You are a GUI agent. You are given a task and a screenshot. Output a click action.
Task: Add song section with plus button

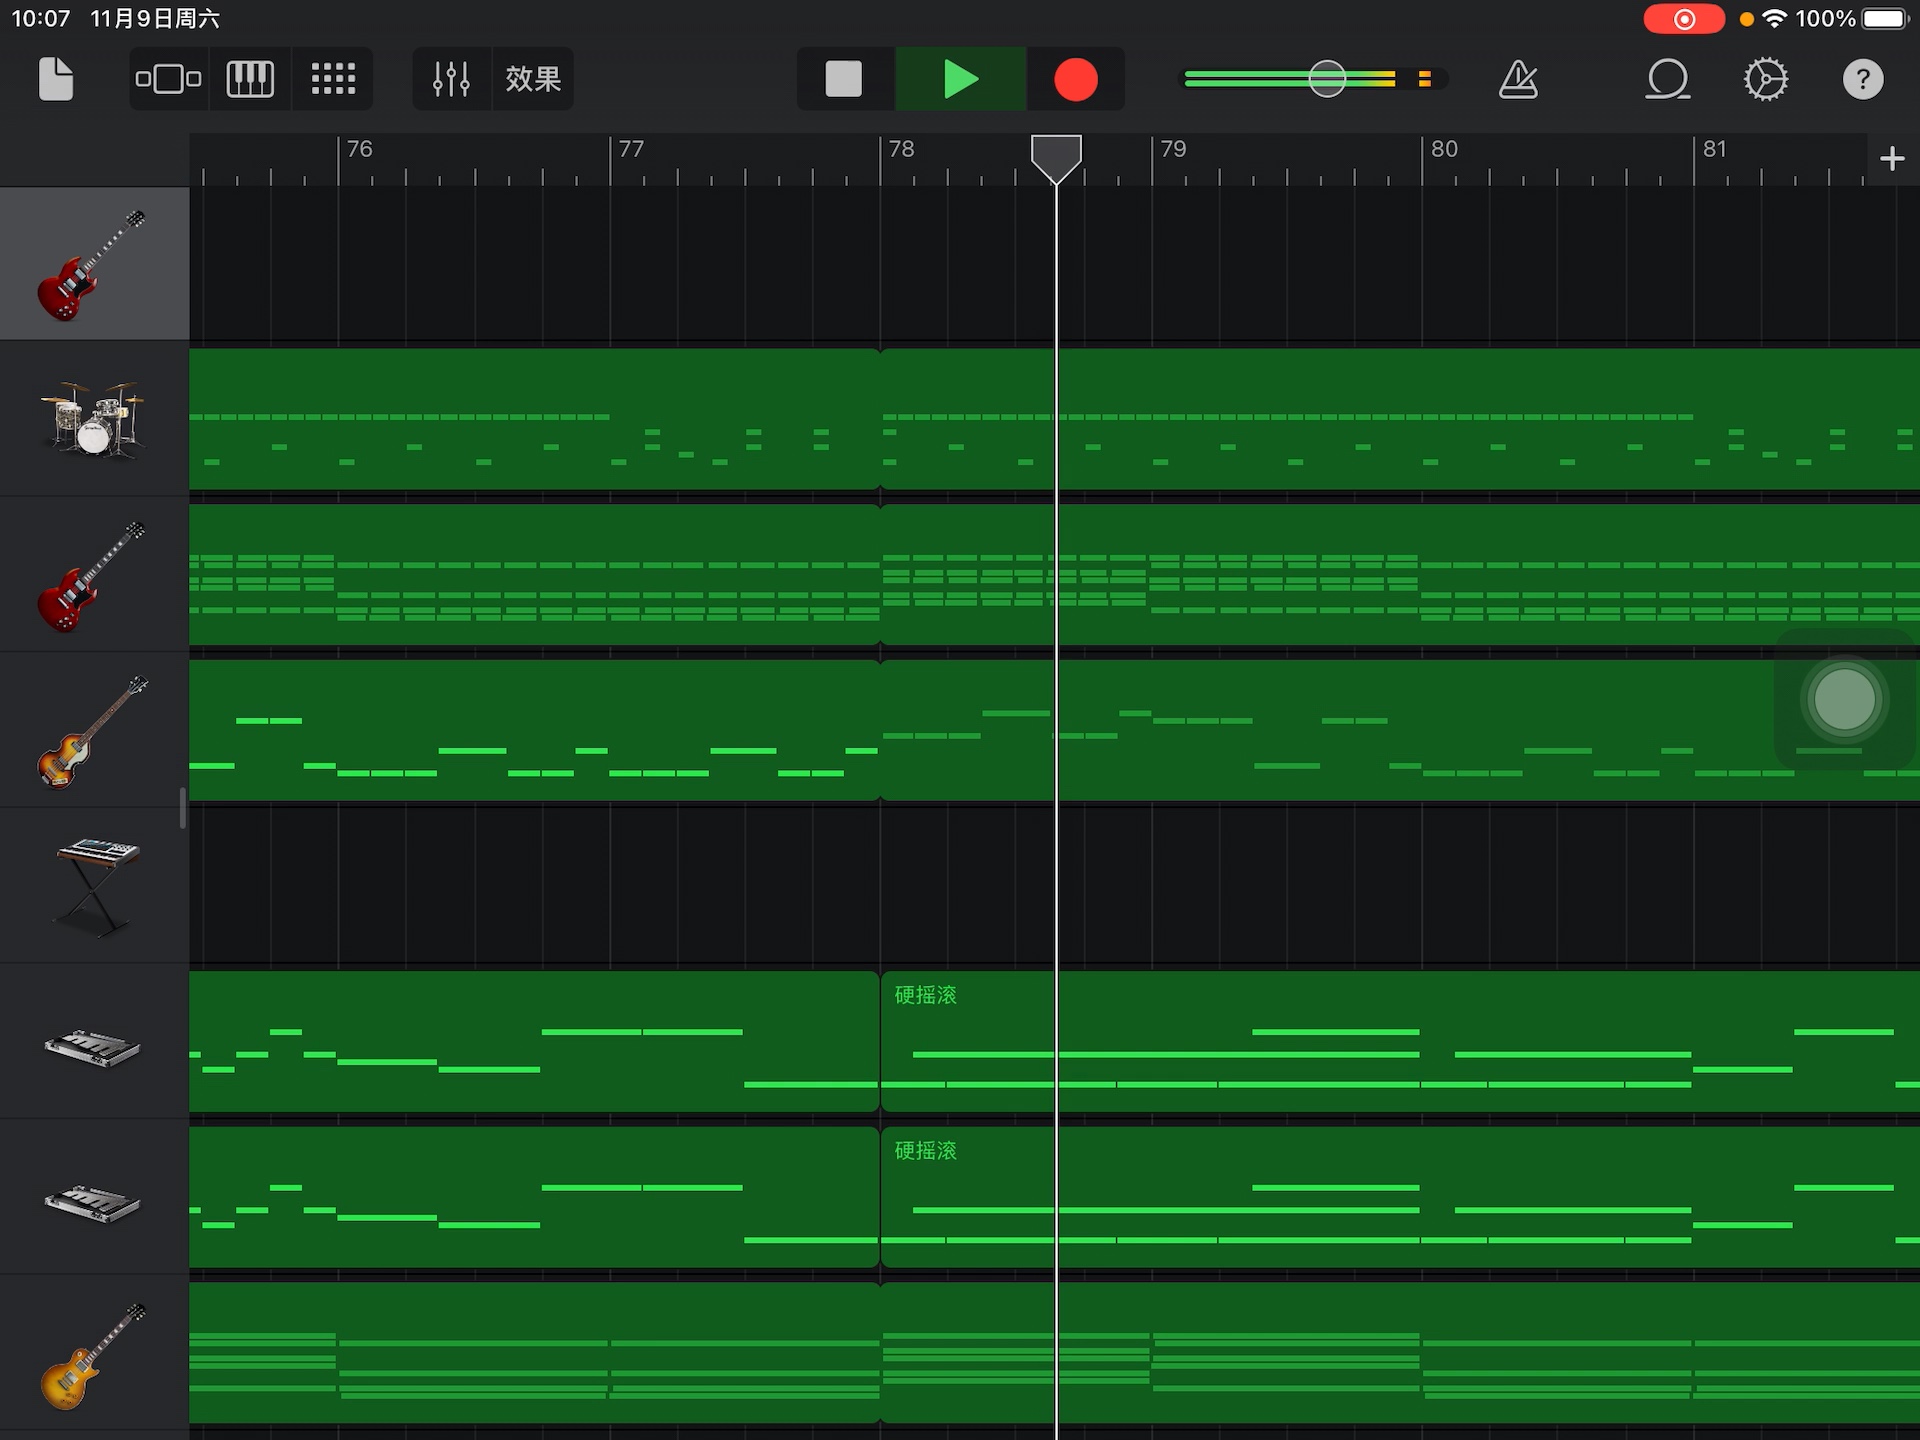[x=1892, y=158]
